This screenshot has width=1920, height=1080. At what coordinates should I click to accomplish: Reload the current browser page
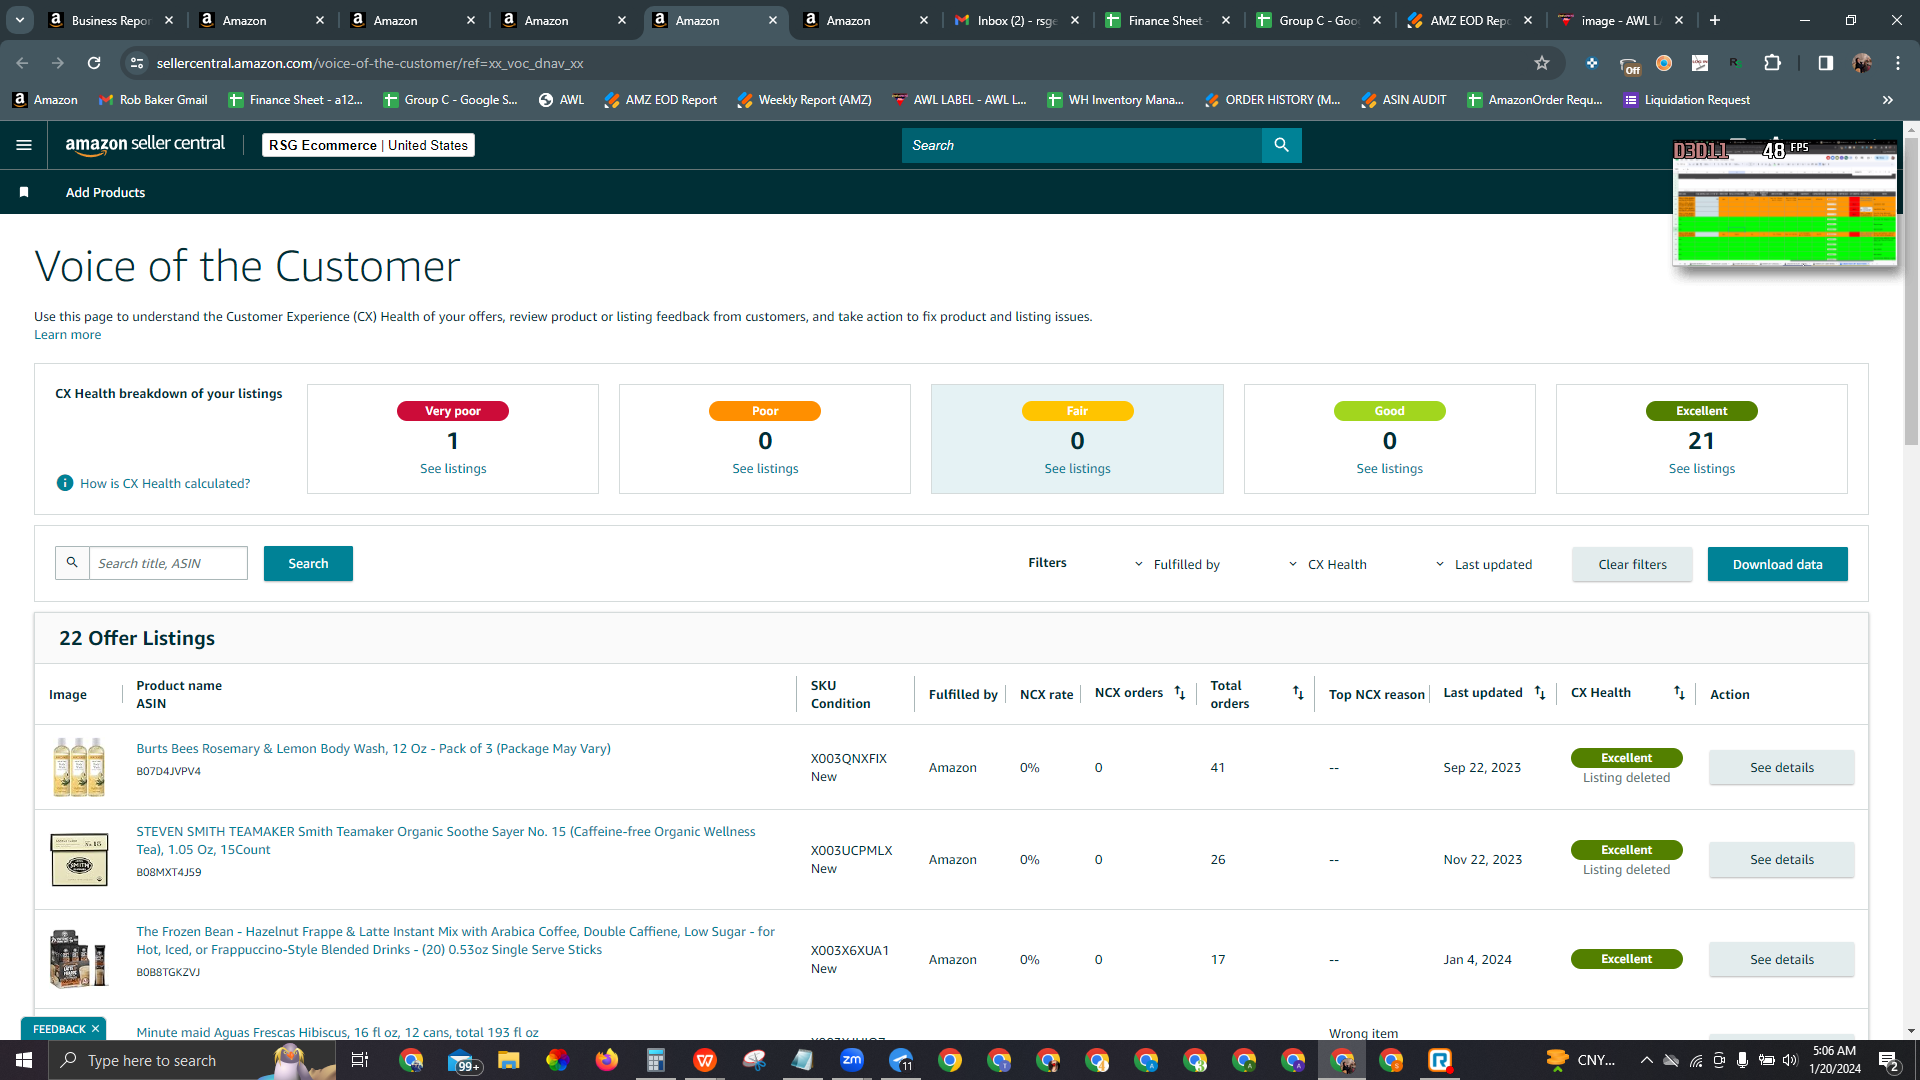[x=94, y=63]
